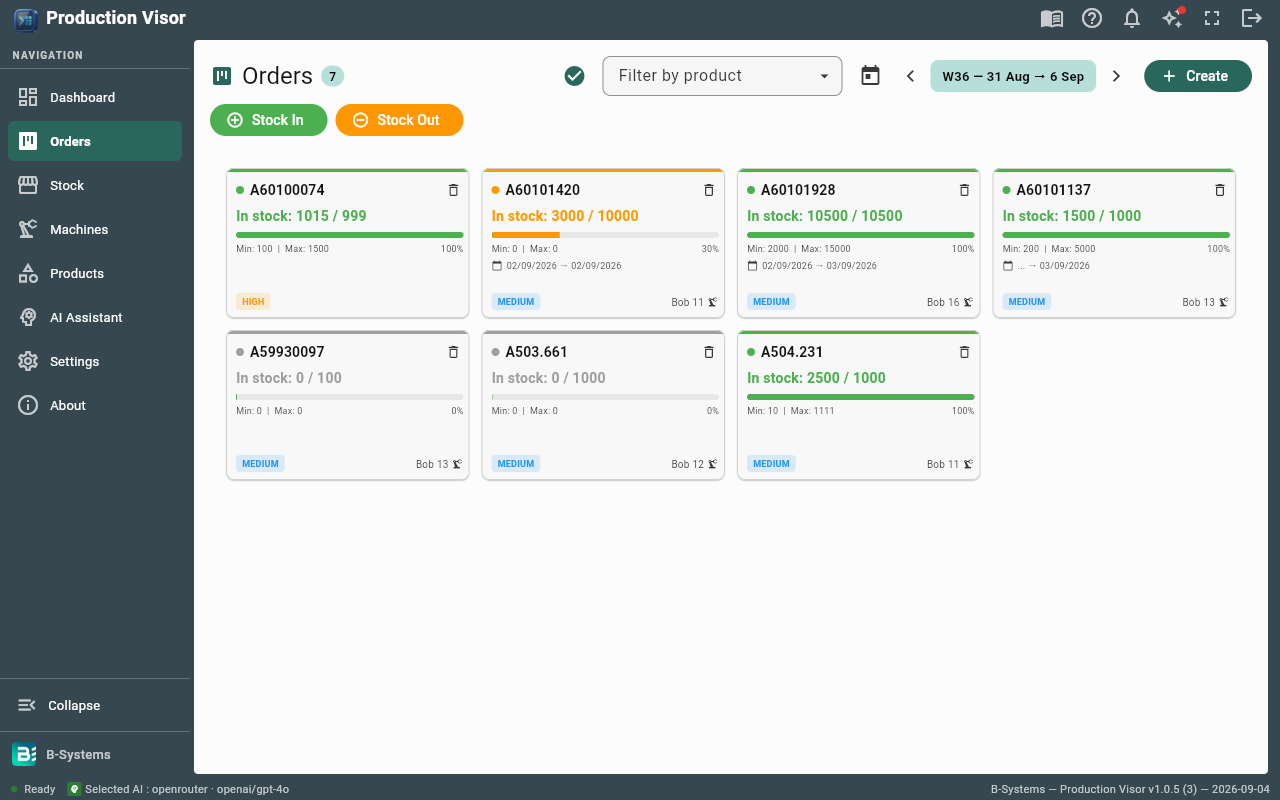Open AI Assistant in navigation
This screenshot has width=1280, height=800.
point(95,317)
